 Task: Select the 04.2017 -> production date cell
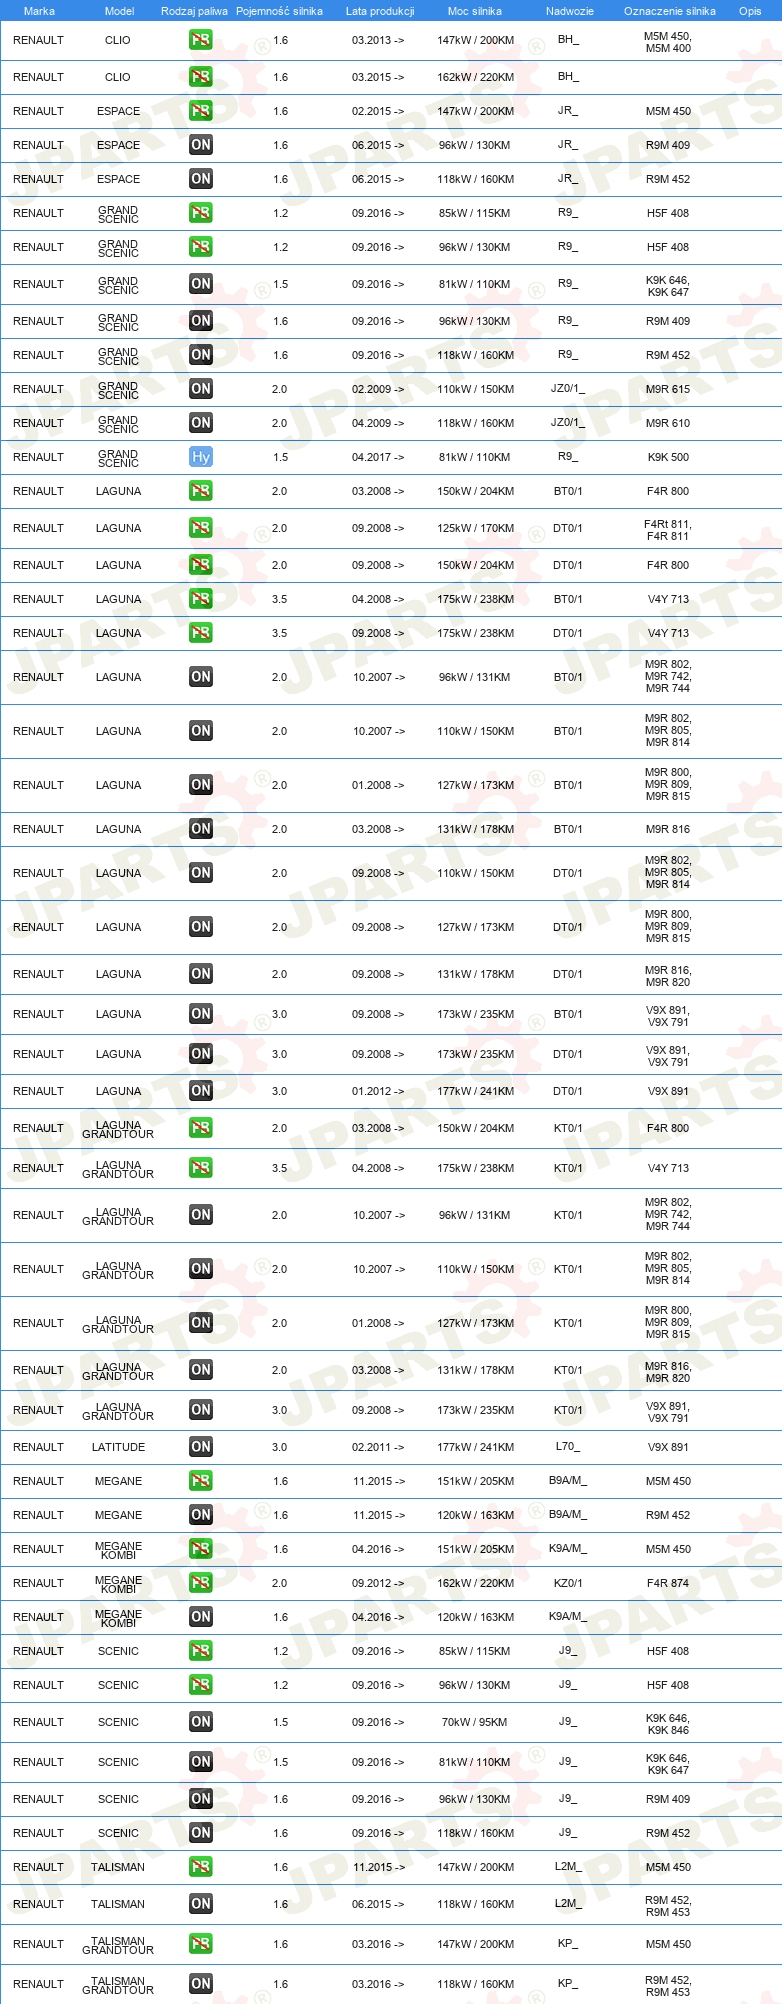pos(378,457)
